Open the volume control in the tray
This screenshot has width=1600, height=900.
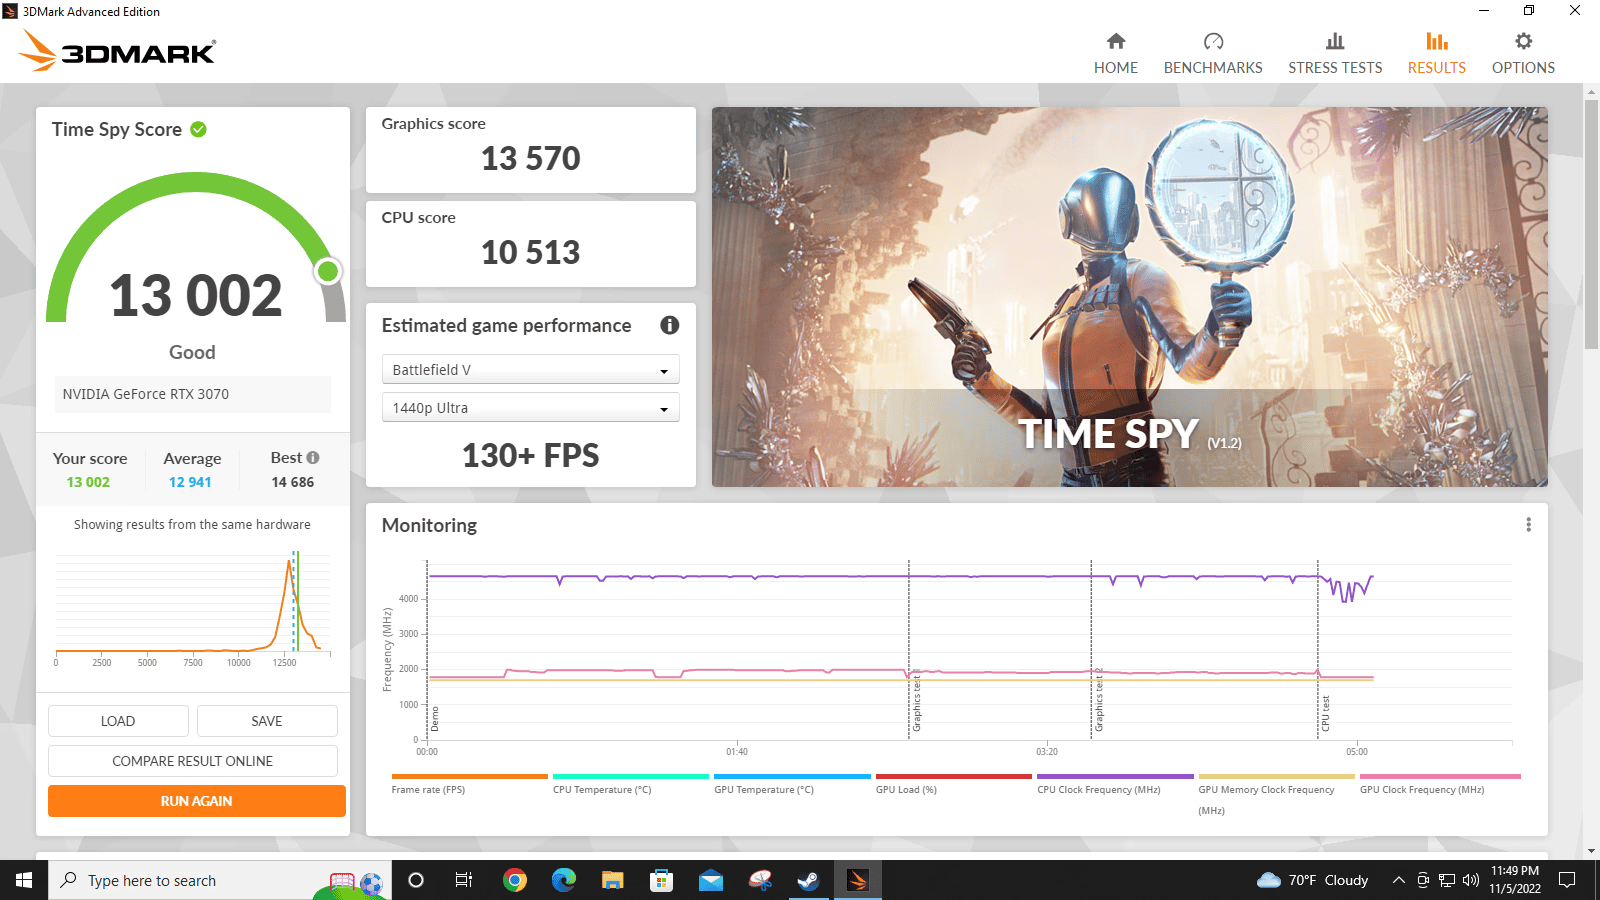(1470, 880)
